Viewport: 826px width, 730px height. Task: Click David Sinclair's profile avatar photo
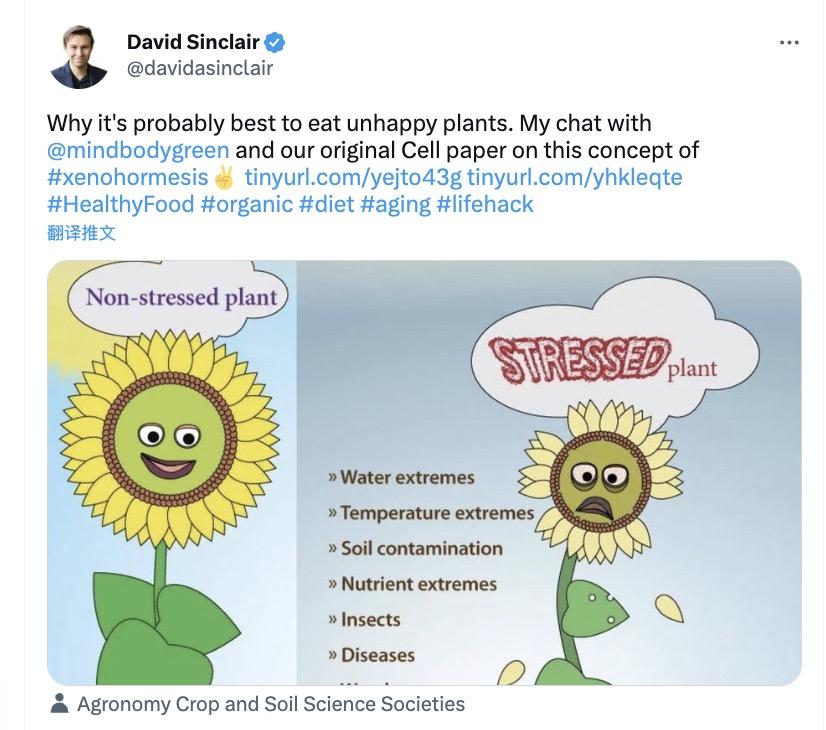click(x=78, y=57)
